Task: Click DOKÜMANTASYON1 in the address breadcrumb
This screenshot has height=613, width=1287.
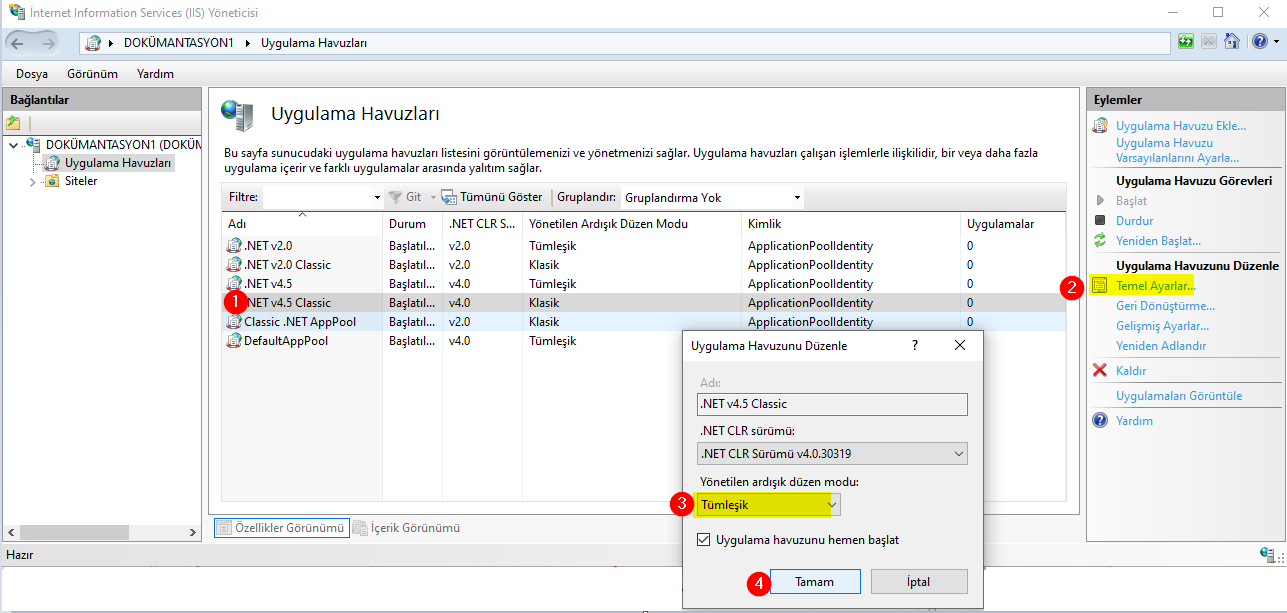Action: [x=179, y=43]
